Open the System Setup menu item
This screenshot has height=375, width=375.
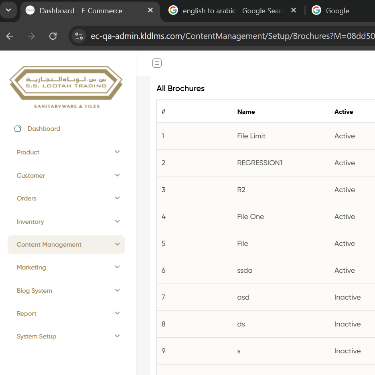(x=36, y=337)
